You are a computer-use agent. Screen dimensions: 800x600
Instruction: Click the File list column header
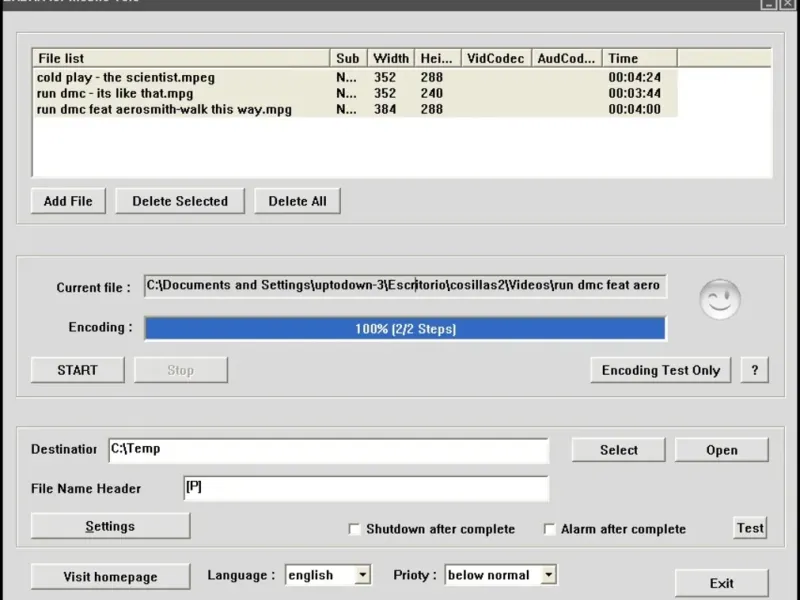coord(181,58)
